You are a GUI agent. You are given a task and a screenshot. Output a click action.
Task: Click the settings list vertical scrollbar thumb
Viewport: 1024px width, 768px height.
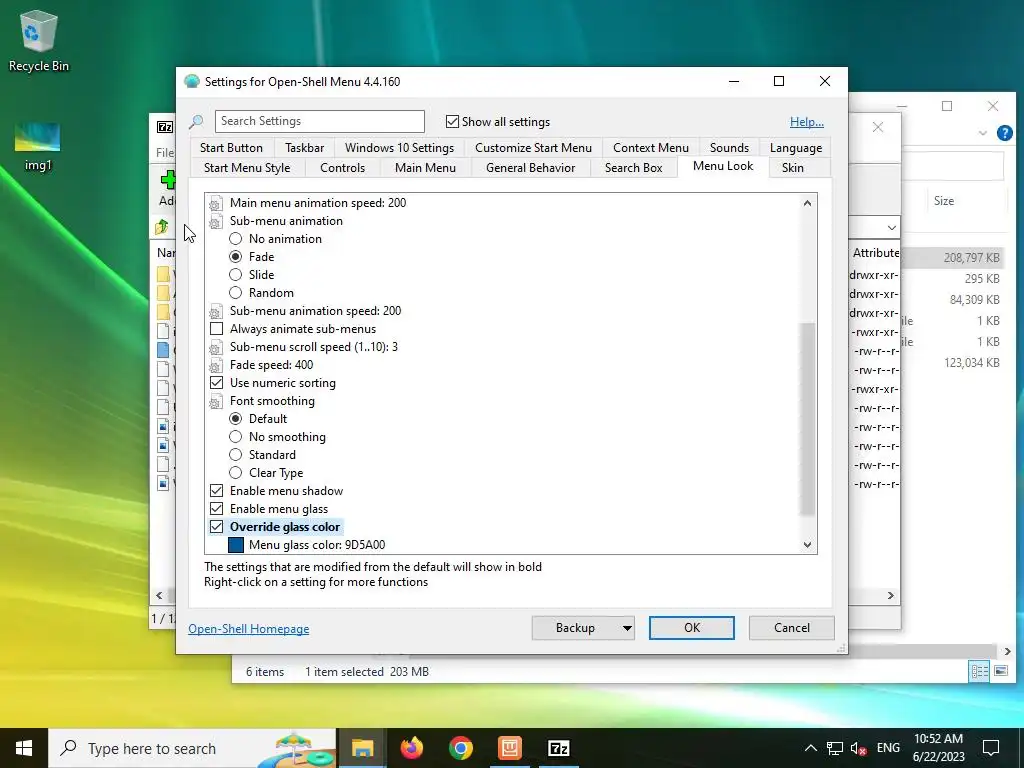[x=808, y=418]
